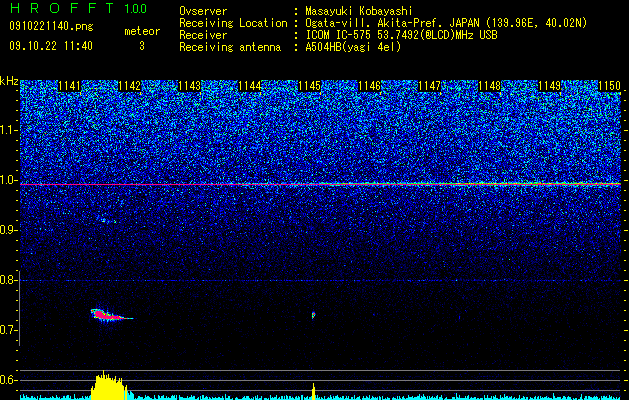Click the 1141 time marker label
Screen dimensions: 629x400
click(69, 86)
